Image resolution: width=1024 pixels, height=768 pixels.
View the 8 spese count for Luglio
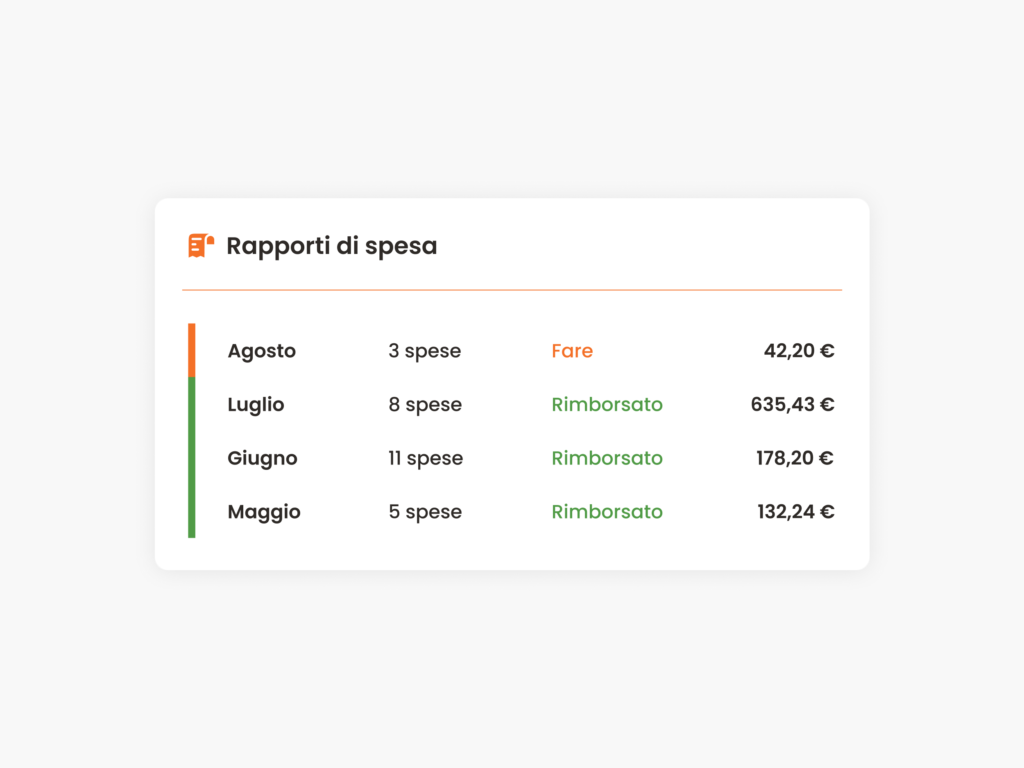click(425, 405)
